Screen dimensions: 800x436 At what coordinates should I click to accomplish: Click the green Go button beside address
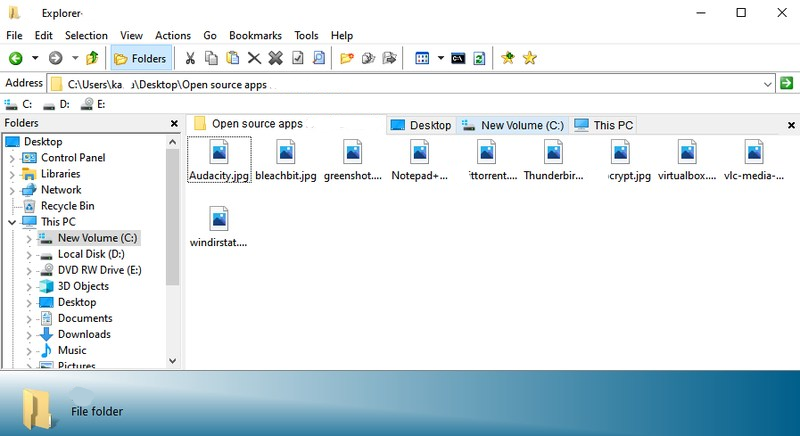(x=787, y=83)
